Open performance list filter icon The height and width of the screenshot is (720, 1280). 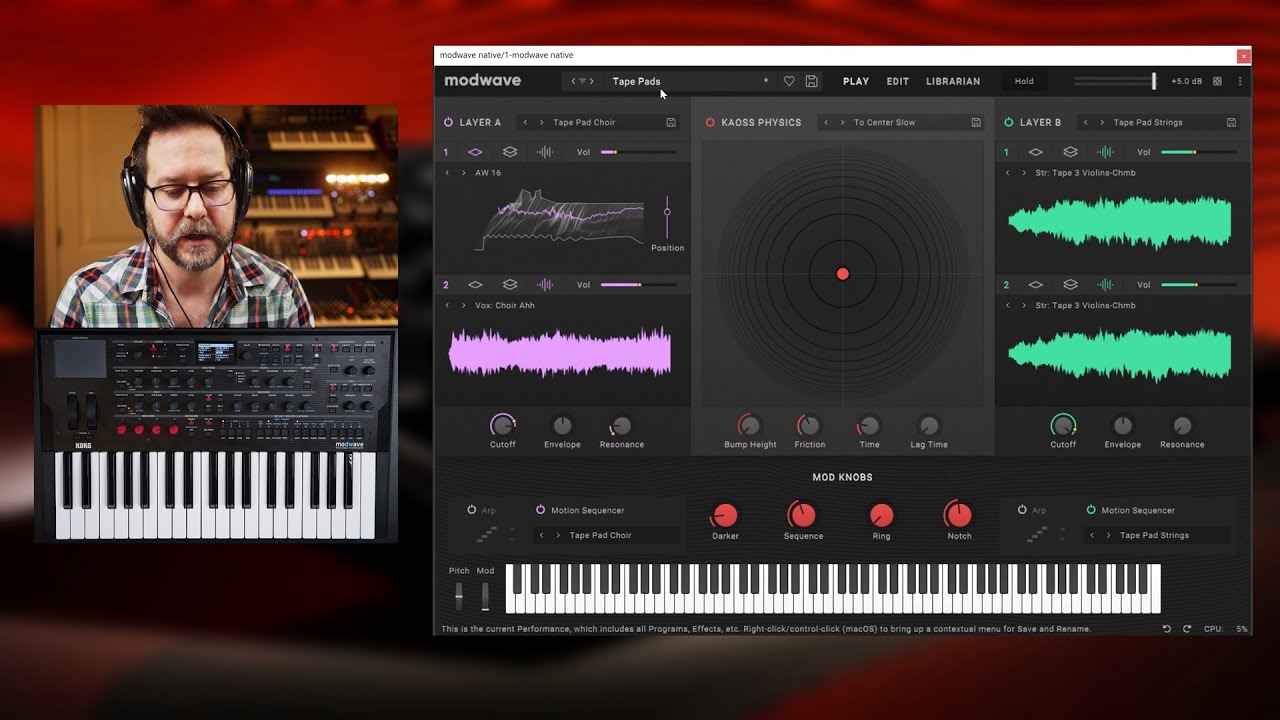(x=582, y=81)
